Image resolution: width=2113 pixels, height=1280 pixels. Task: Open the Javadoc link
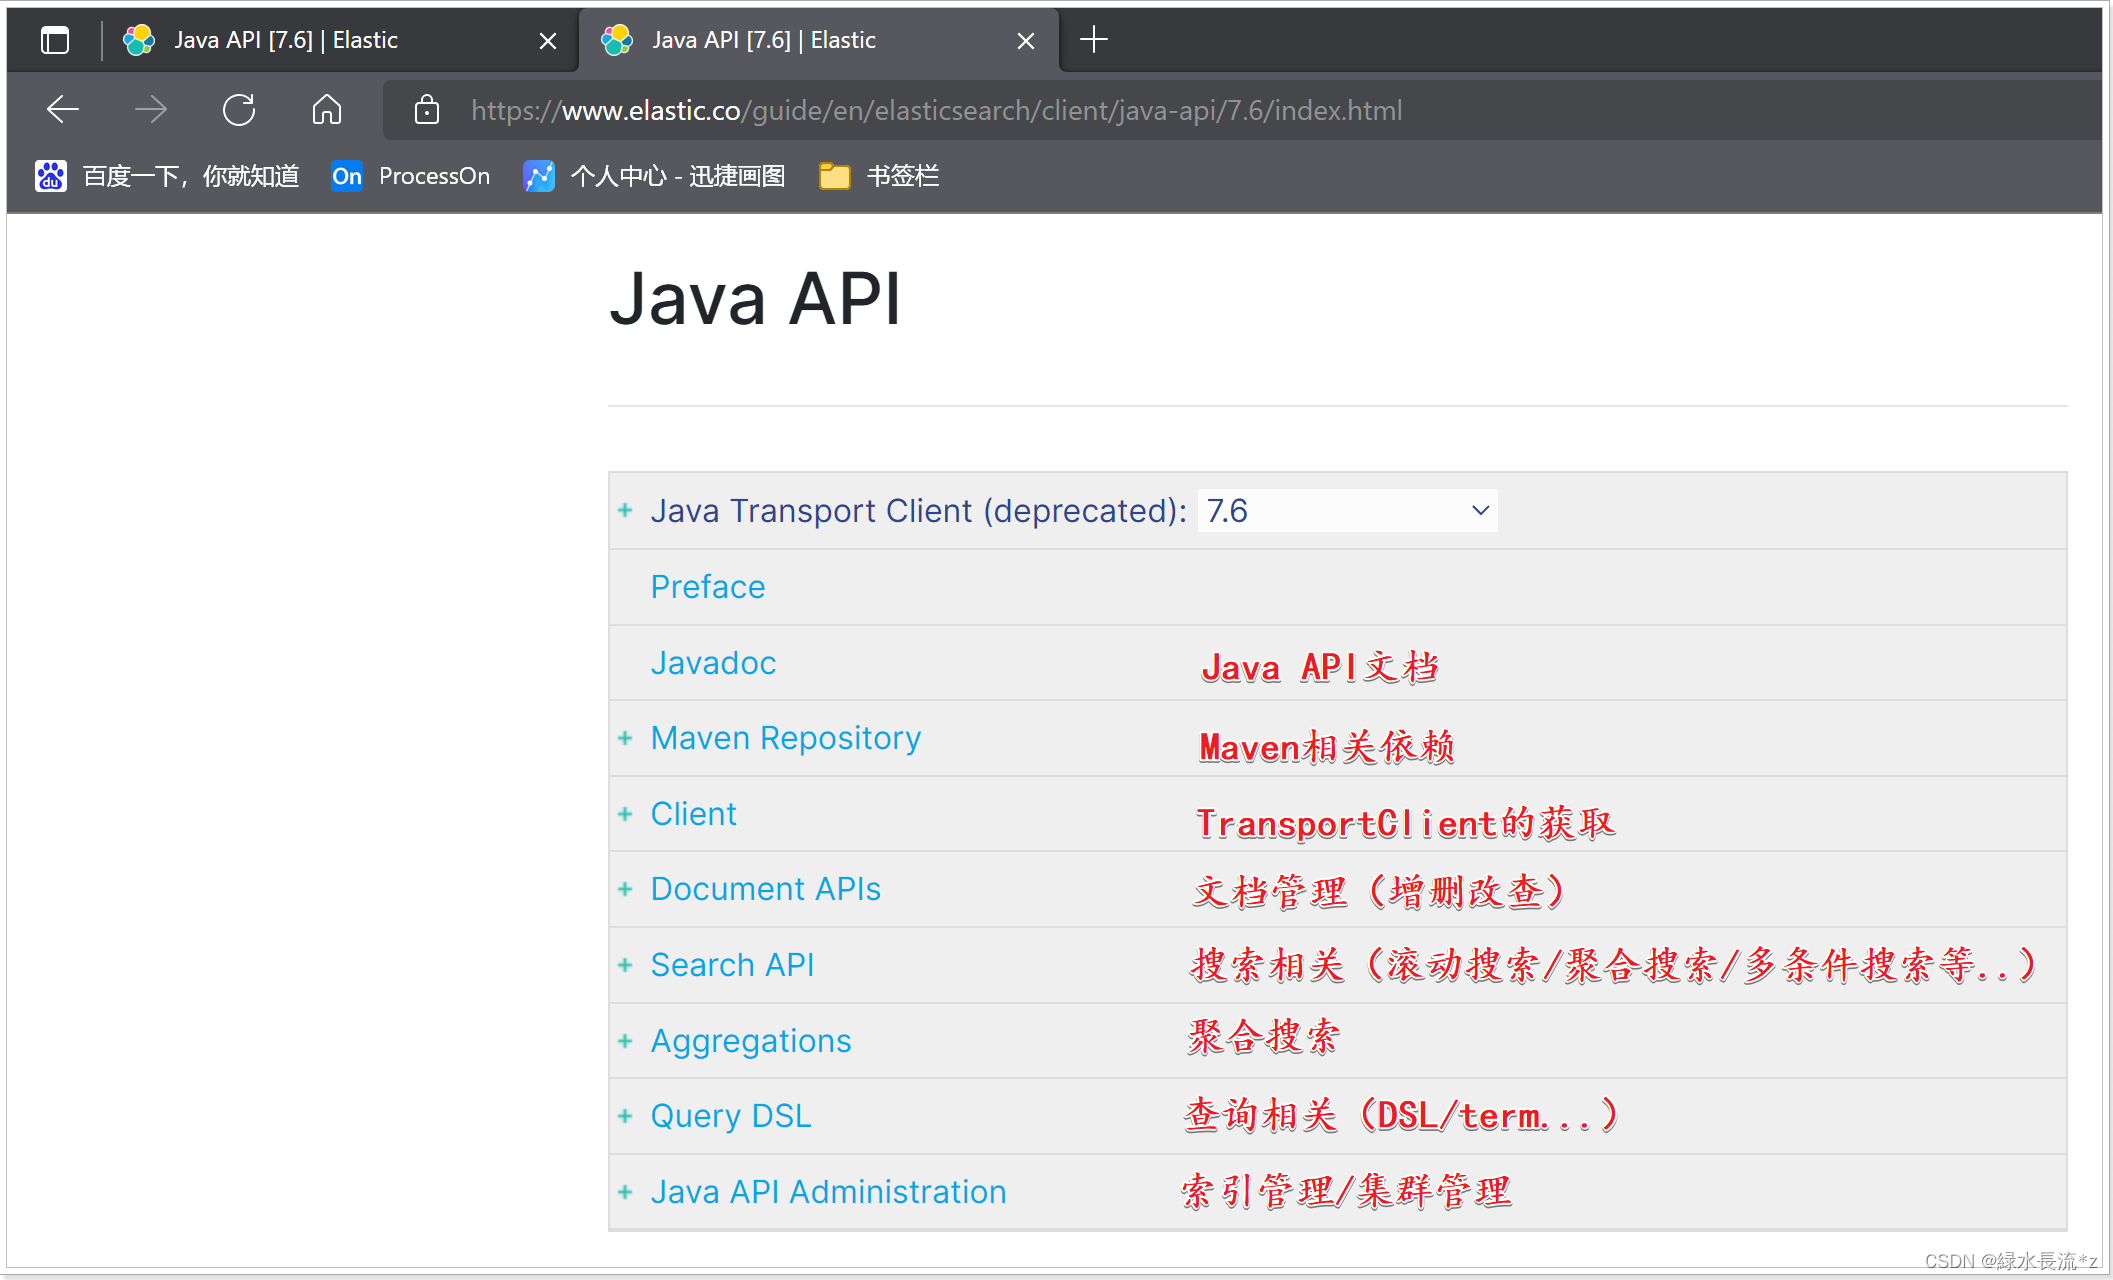713,663
